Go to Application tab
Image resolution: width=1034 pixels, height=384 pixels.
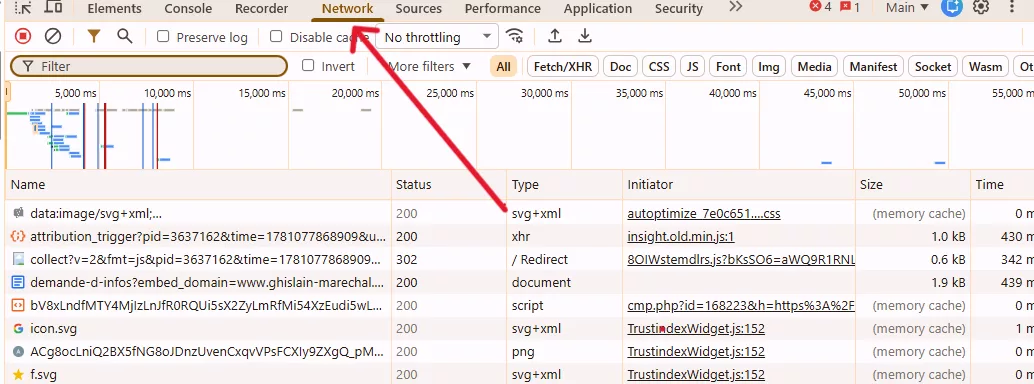tap(597, 9)
